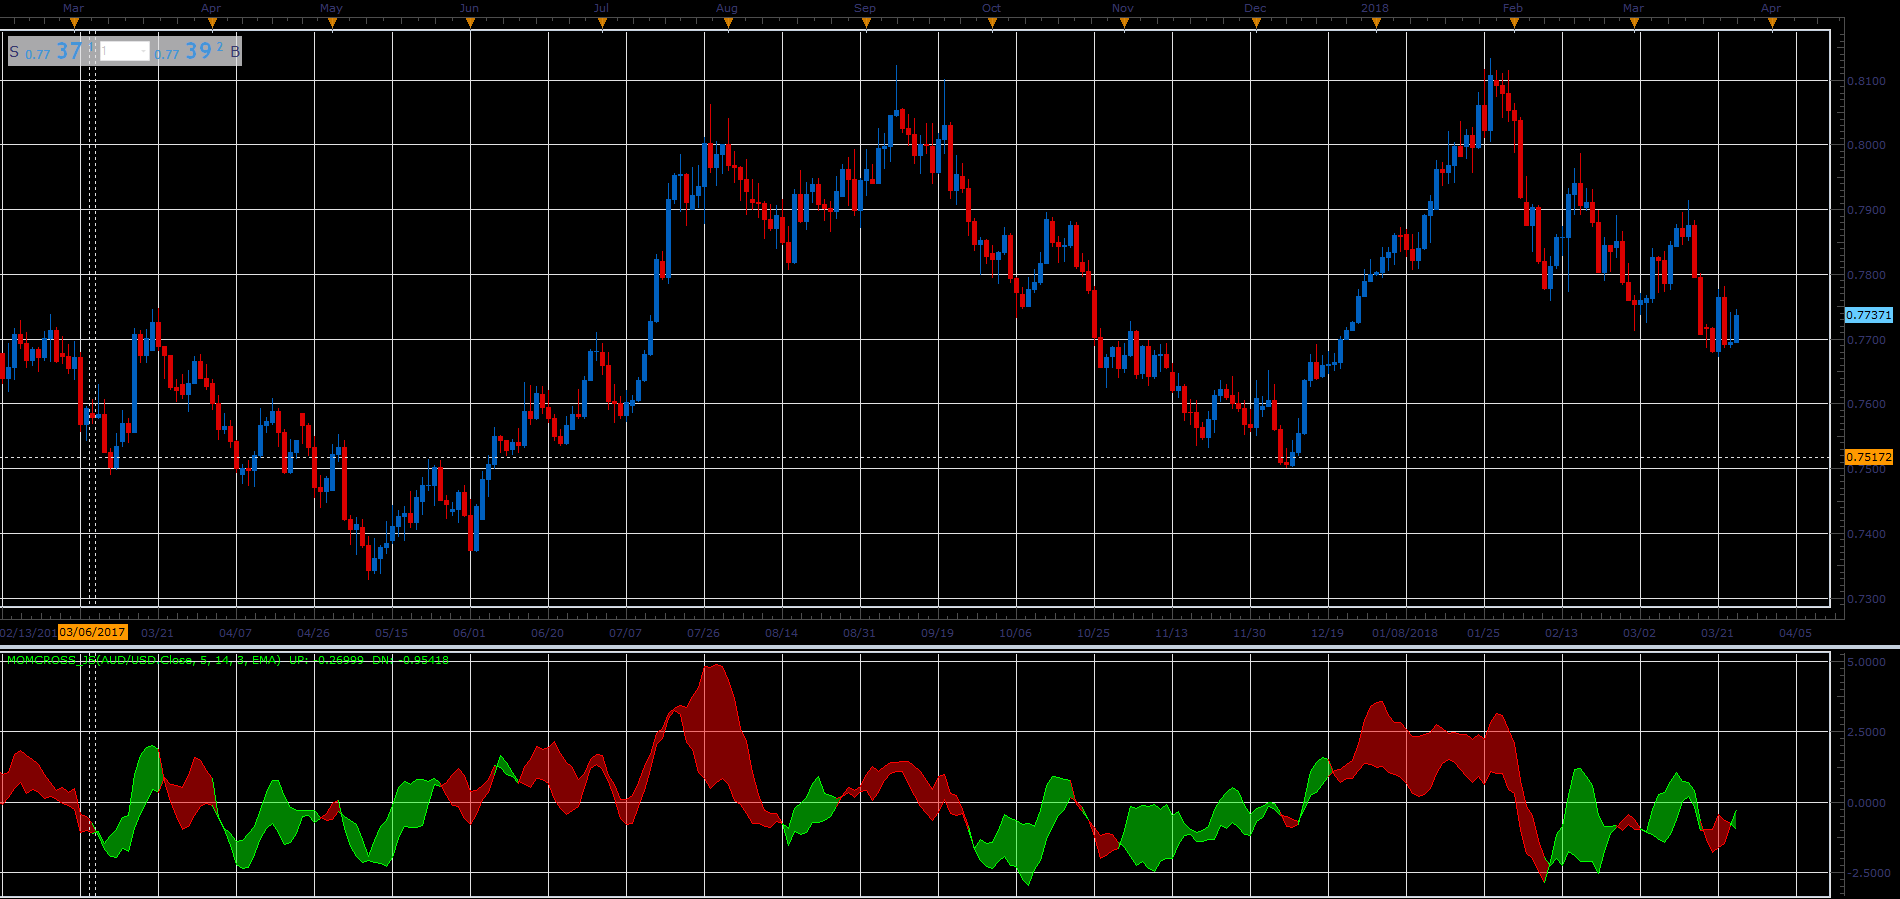
Task: Click the B buy price 0.7739 button
Action: pyautogui.click(x=198, y=51)
